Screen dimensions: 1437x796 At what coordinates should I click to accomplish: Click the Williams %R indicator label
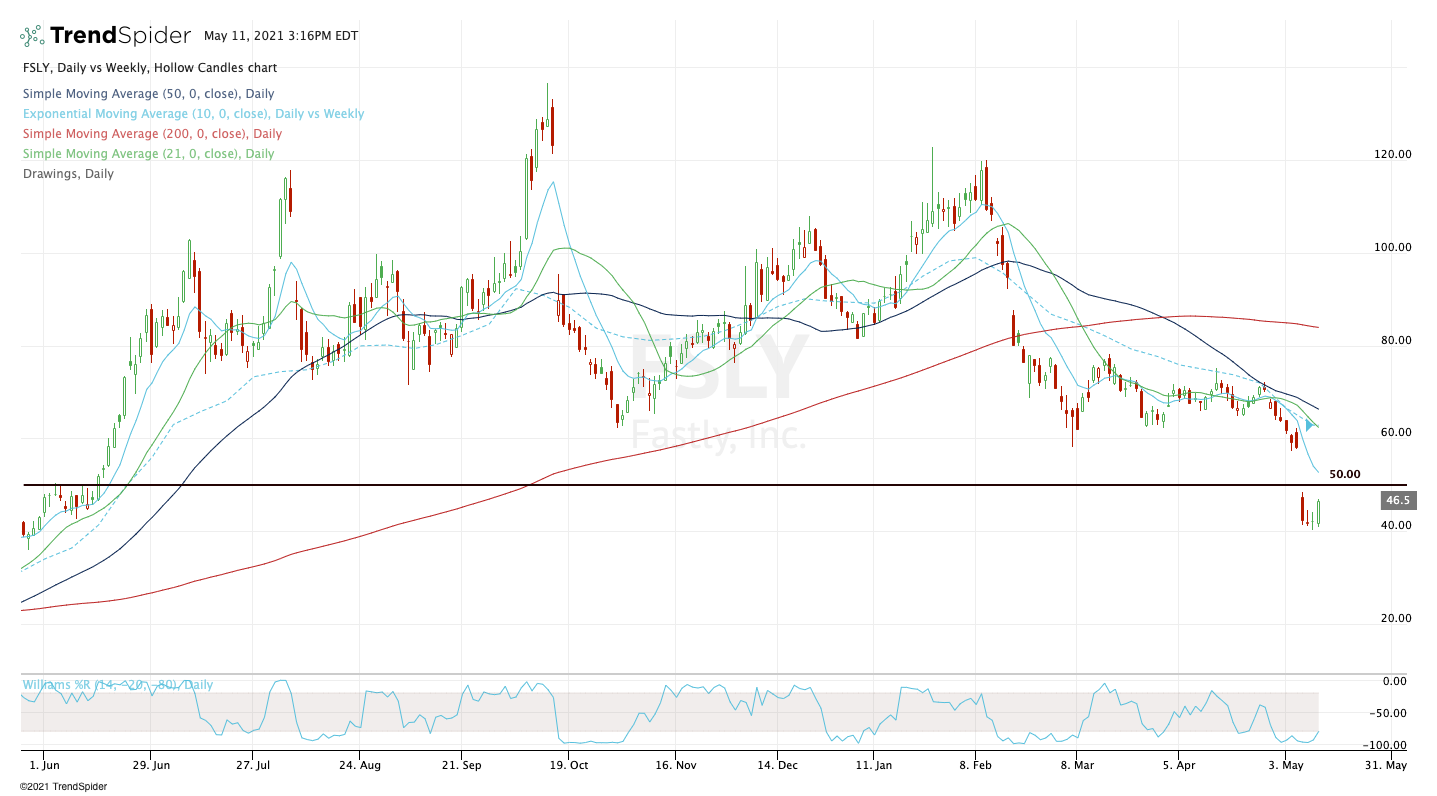click(x=118, y=685)
